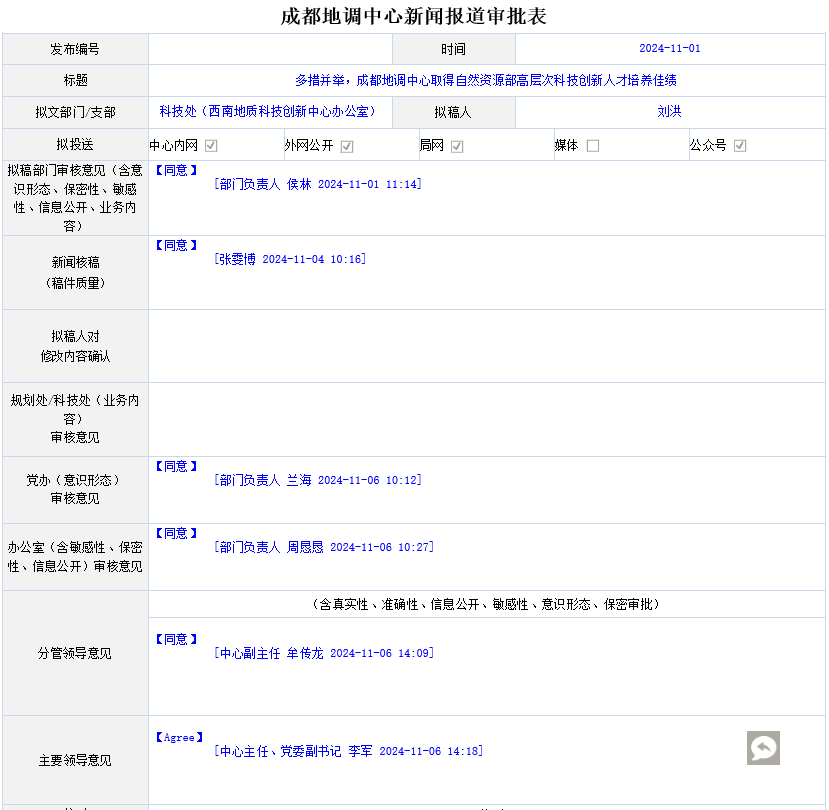Click note text （含真实性、准确性、信息公开…）
Screen dimensions: 829x810
[x=486, y=604]
